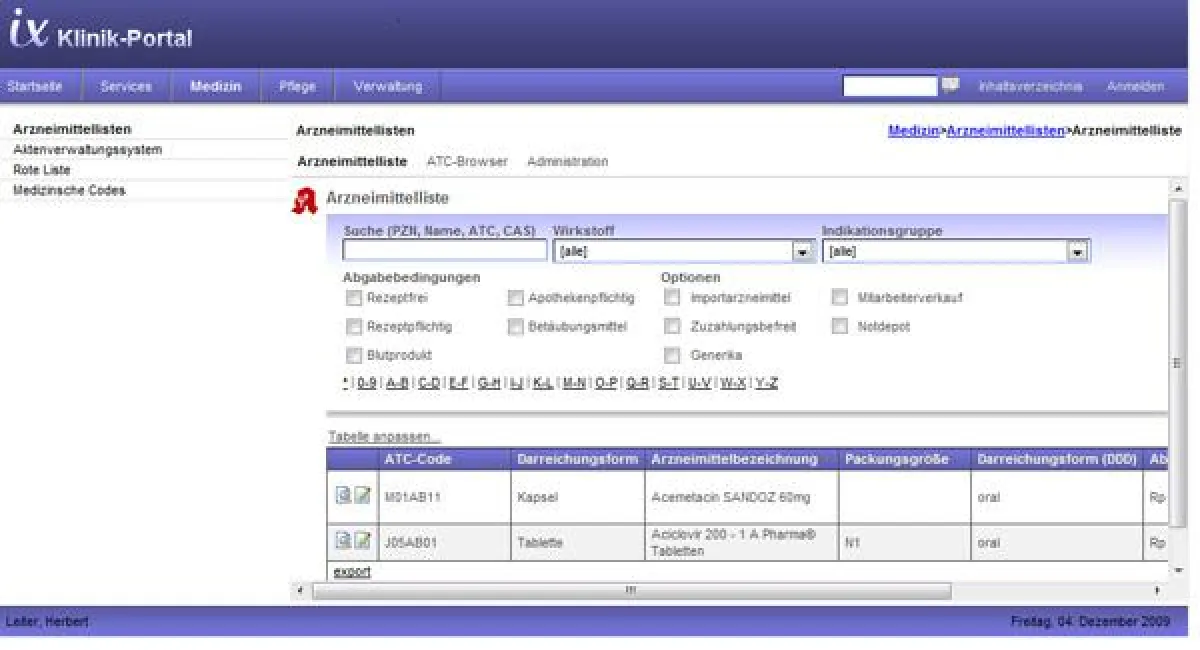1200x650 pixels.
Task: Open the Wirkstoff dropdown
Action: pos(801,252)
